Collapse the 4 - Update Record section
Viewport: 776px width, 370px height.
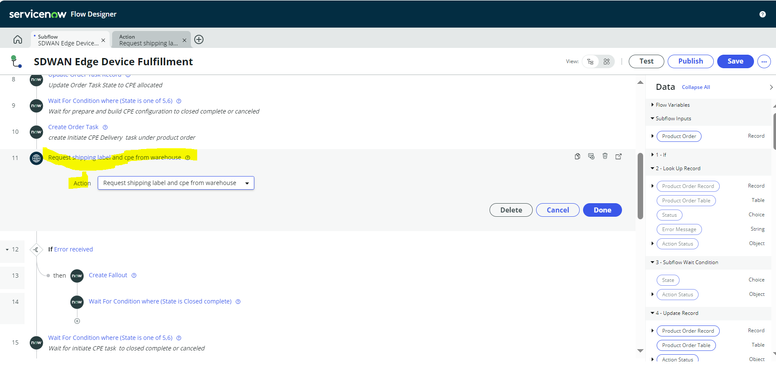point(652,313)
